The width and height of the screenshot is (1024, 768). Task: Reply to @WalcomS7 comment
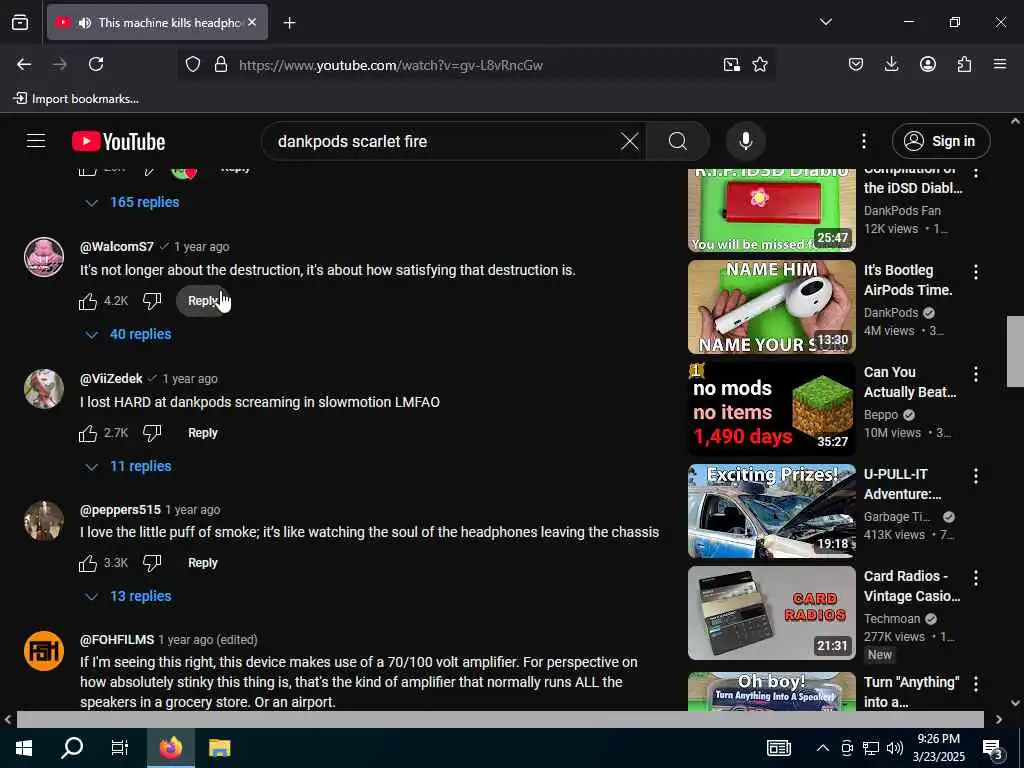click(x=202, y=301)
